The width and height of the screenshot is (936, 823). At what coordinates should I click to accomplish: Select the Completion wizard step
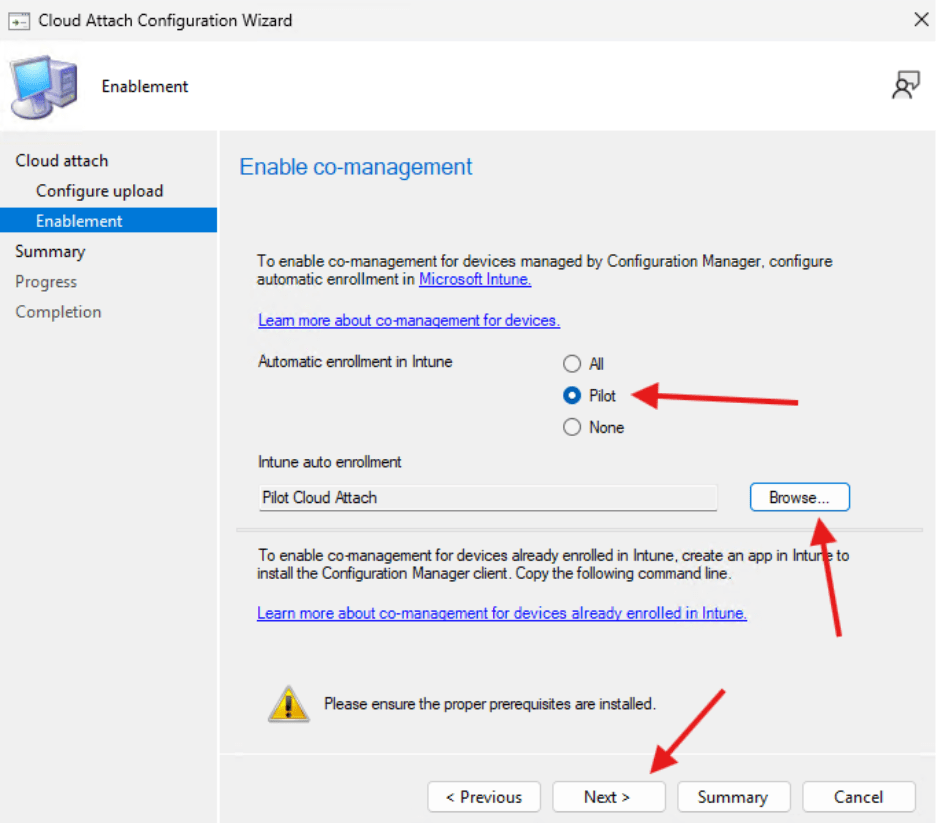[x=58, y=311]
